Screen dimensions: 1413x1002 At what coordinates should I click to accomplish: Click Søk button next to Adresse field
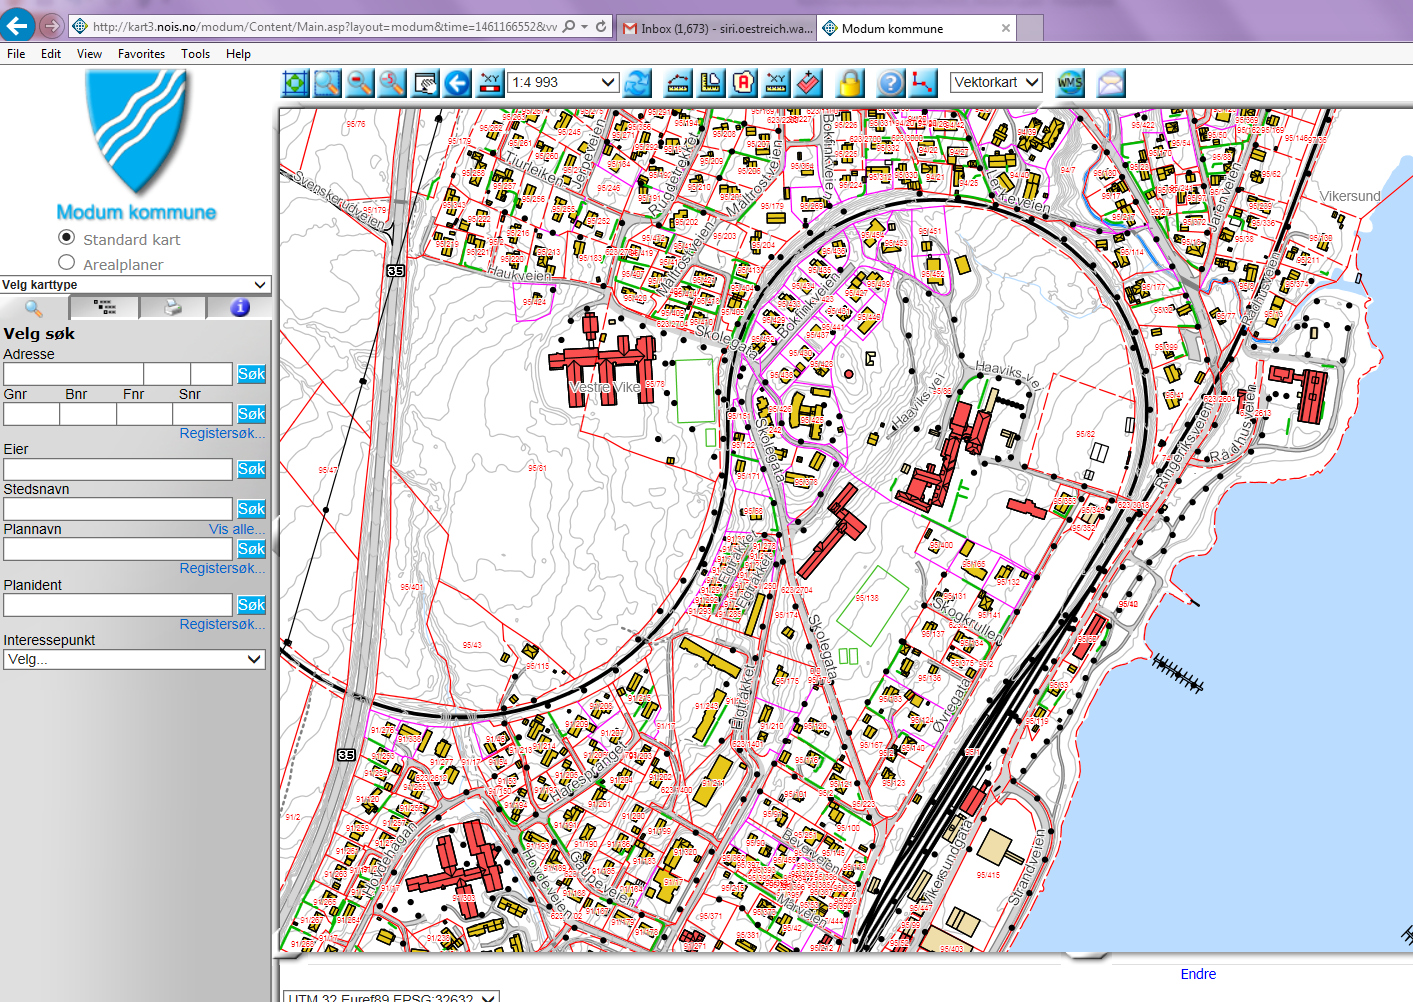click(x=251, y=374)
